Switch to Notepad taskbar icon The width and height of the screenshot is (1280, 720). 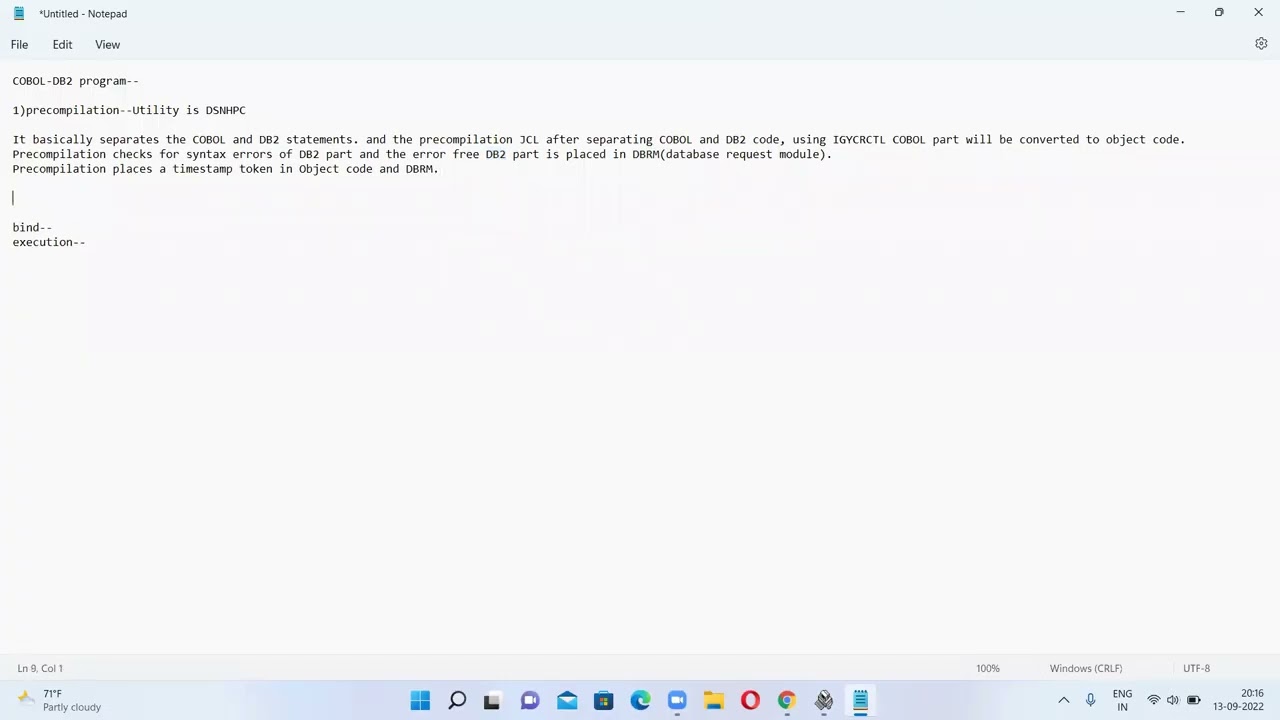pos(860,700)
